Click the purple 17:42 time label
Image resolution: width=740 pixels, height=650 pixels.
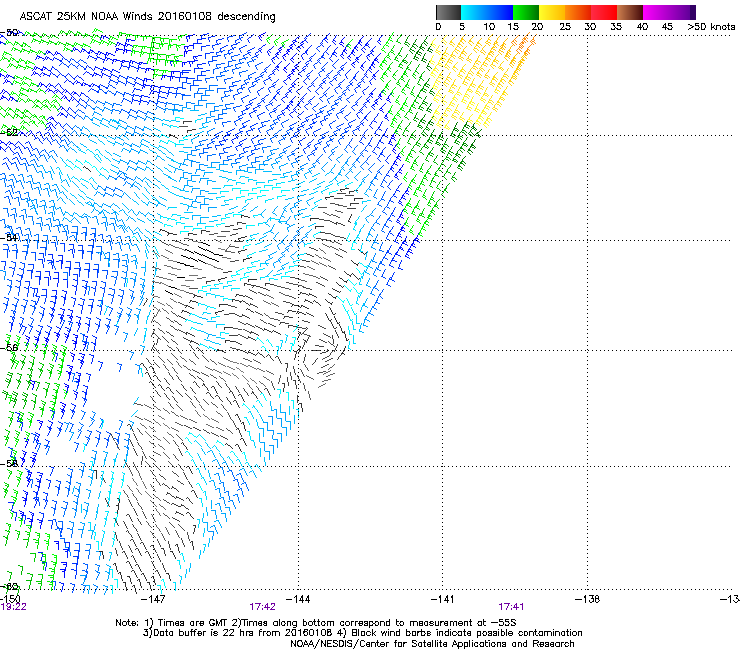point(262,607)
